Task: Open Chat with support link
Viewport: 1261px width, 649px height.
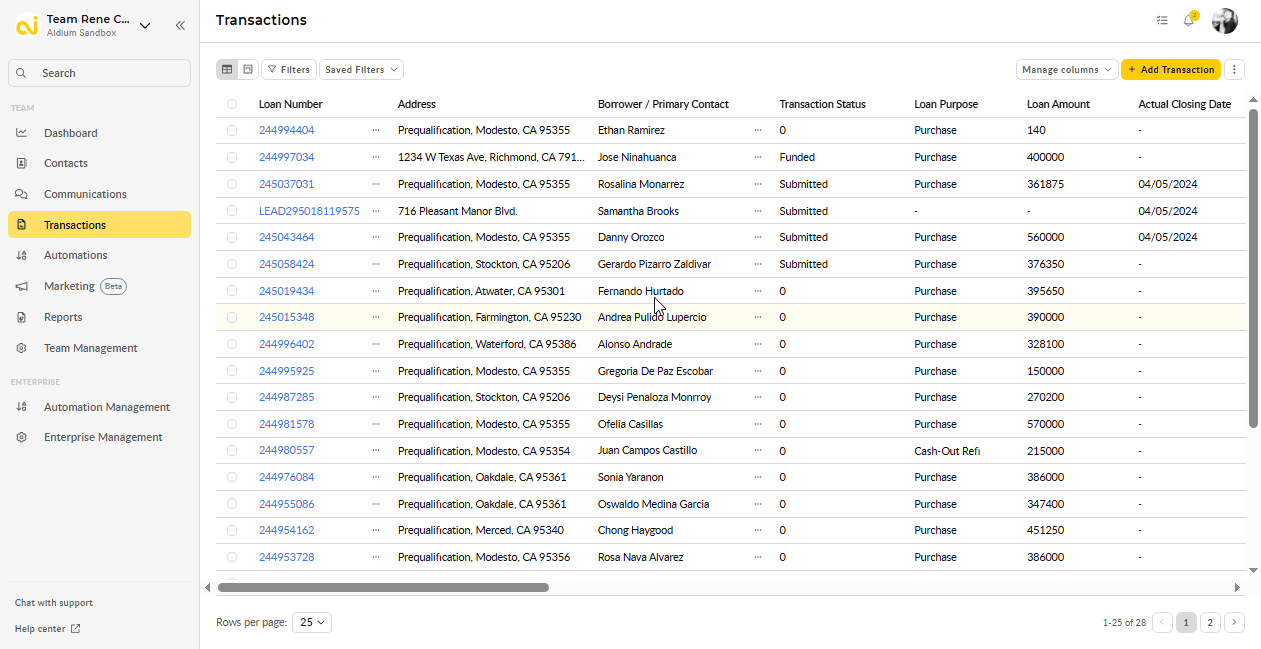Action: click(54, 603)
